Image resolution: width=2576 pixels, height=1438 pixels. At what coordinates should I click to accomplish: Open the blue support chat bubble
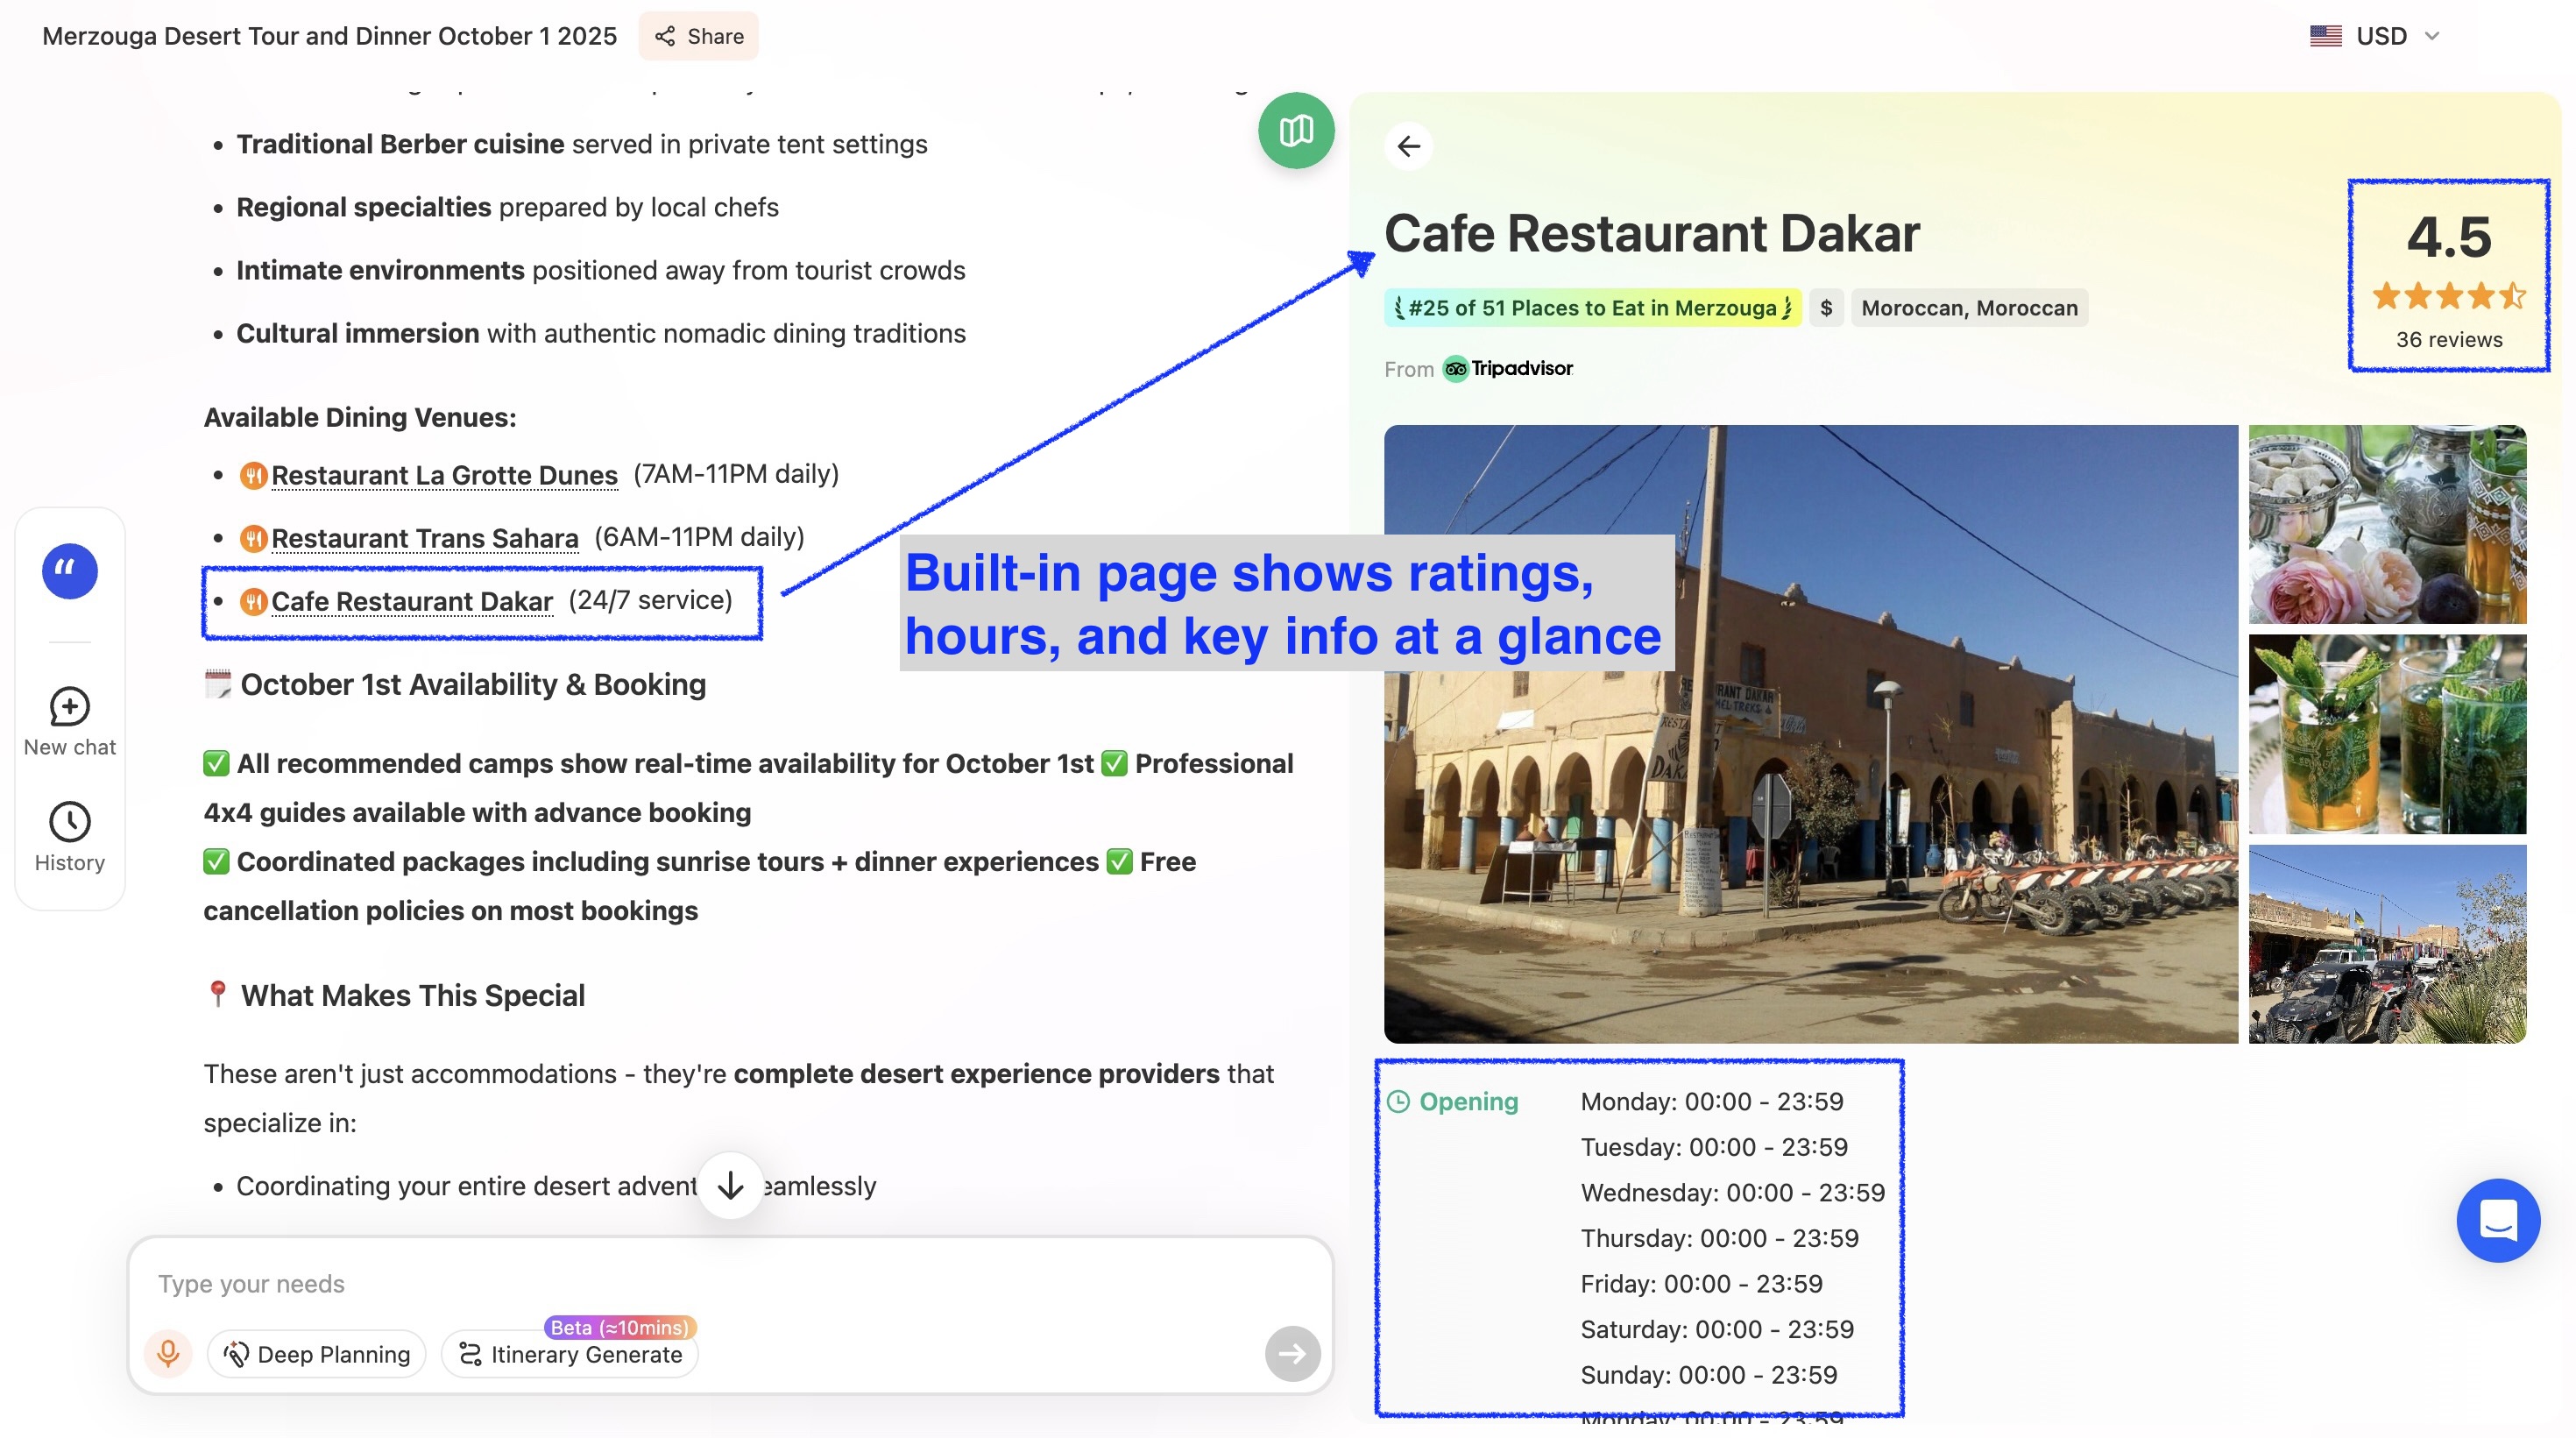pos(2498,1220)
